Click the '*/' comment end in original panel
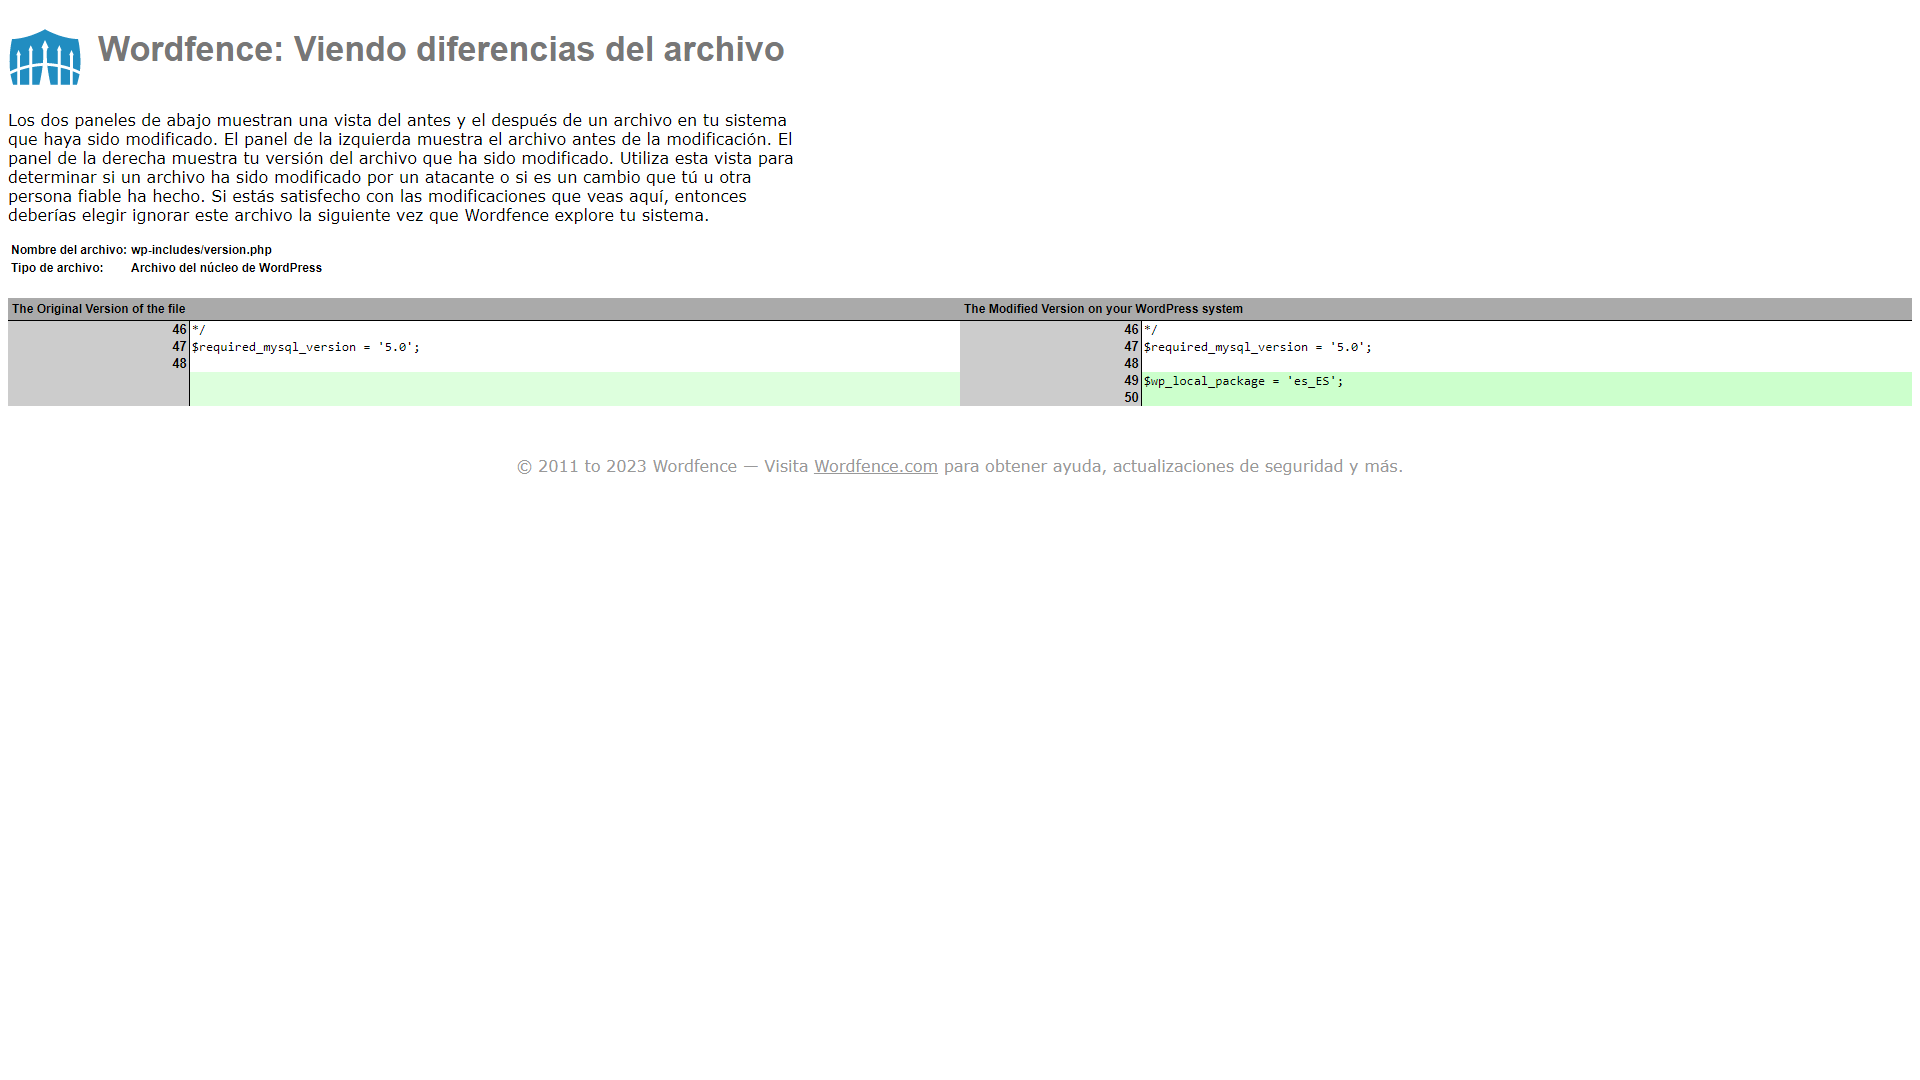Viewport: 1920px width, 1080px height. click(x=199, y=329)
